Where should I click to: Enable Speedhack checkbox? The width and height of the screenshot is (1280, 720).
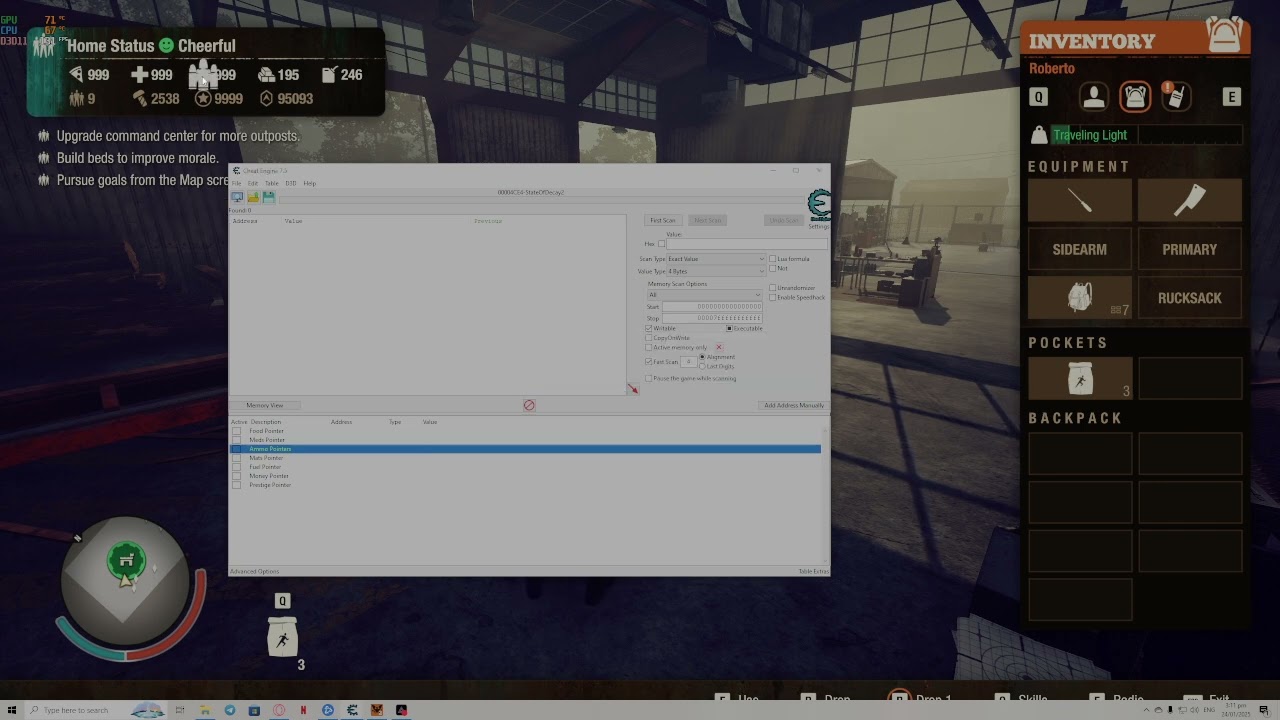tap(772, 297)
